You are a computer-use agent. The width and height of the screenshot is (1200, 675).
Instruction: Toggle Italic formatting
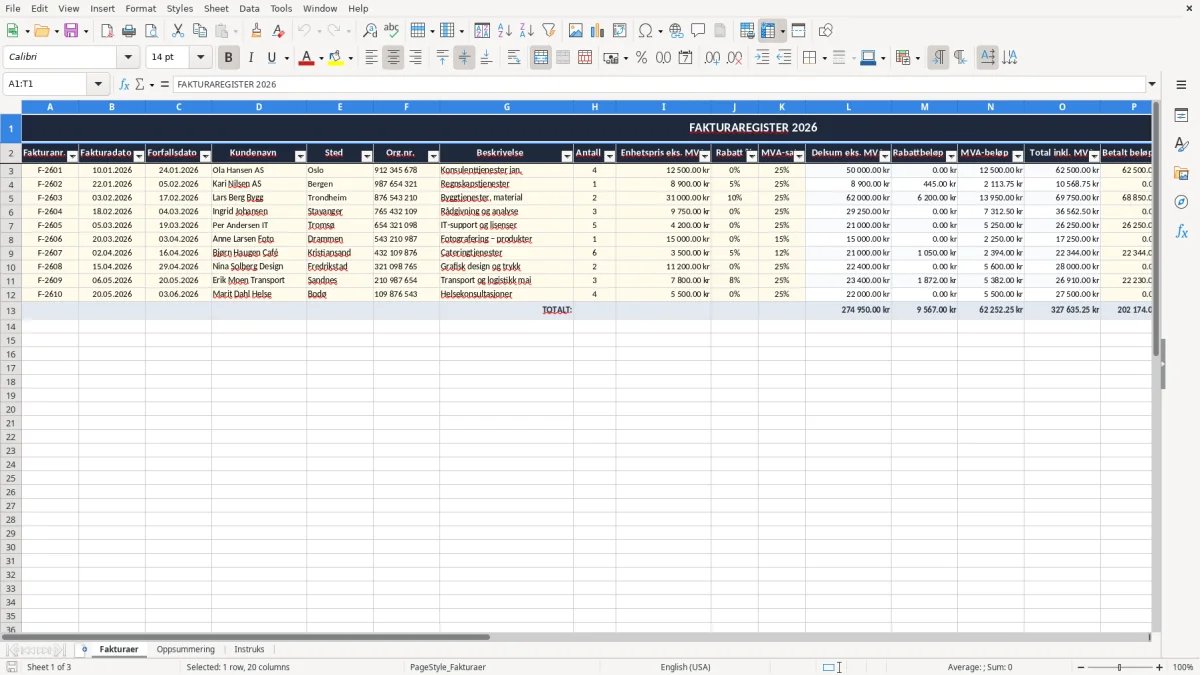pos(251,58)
